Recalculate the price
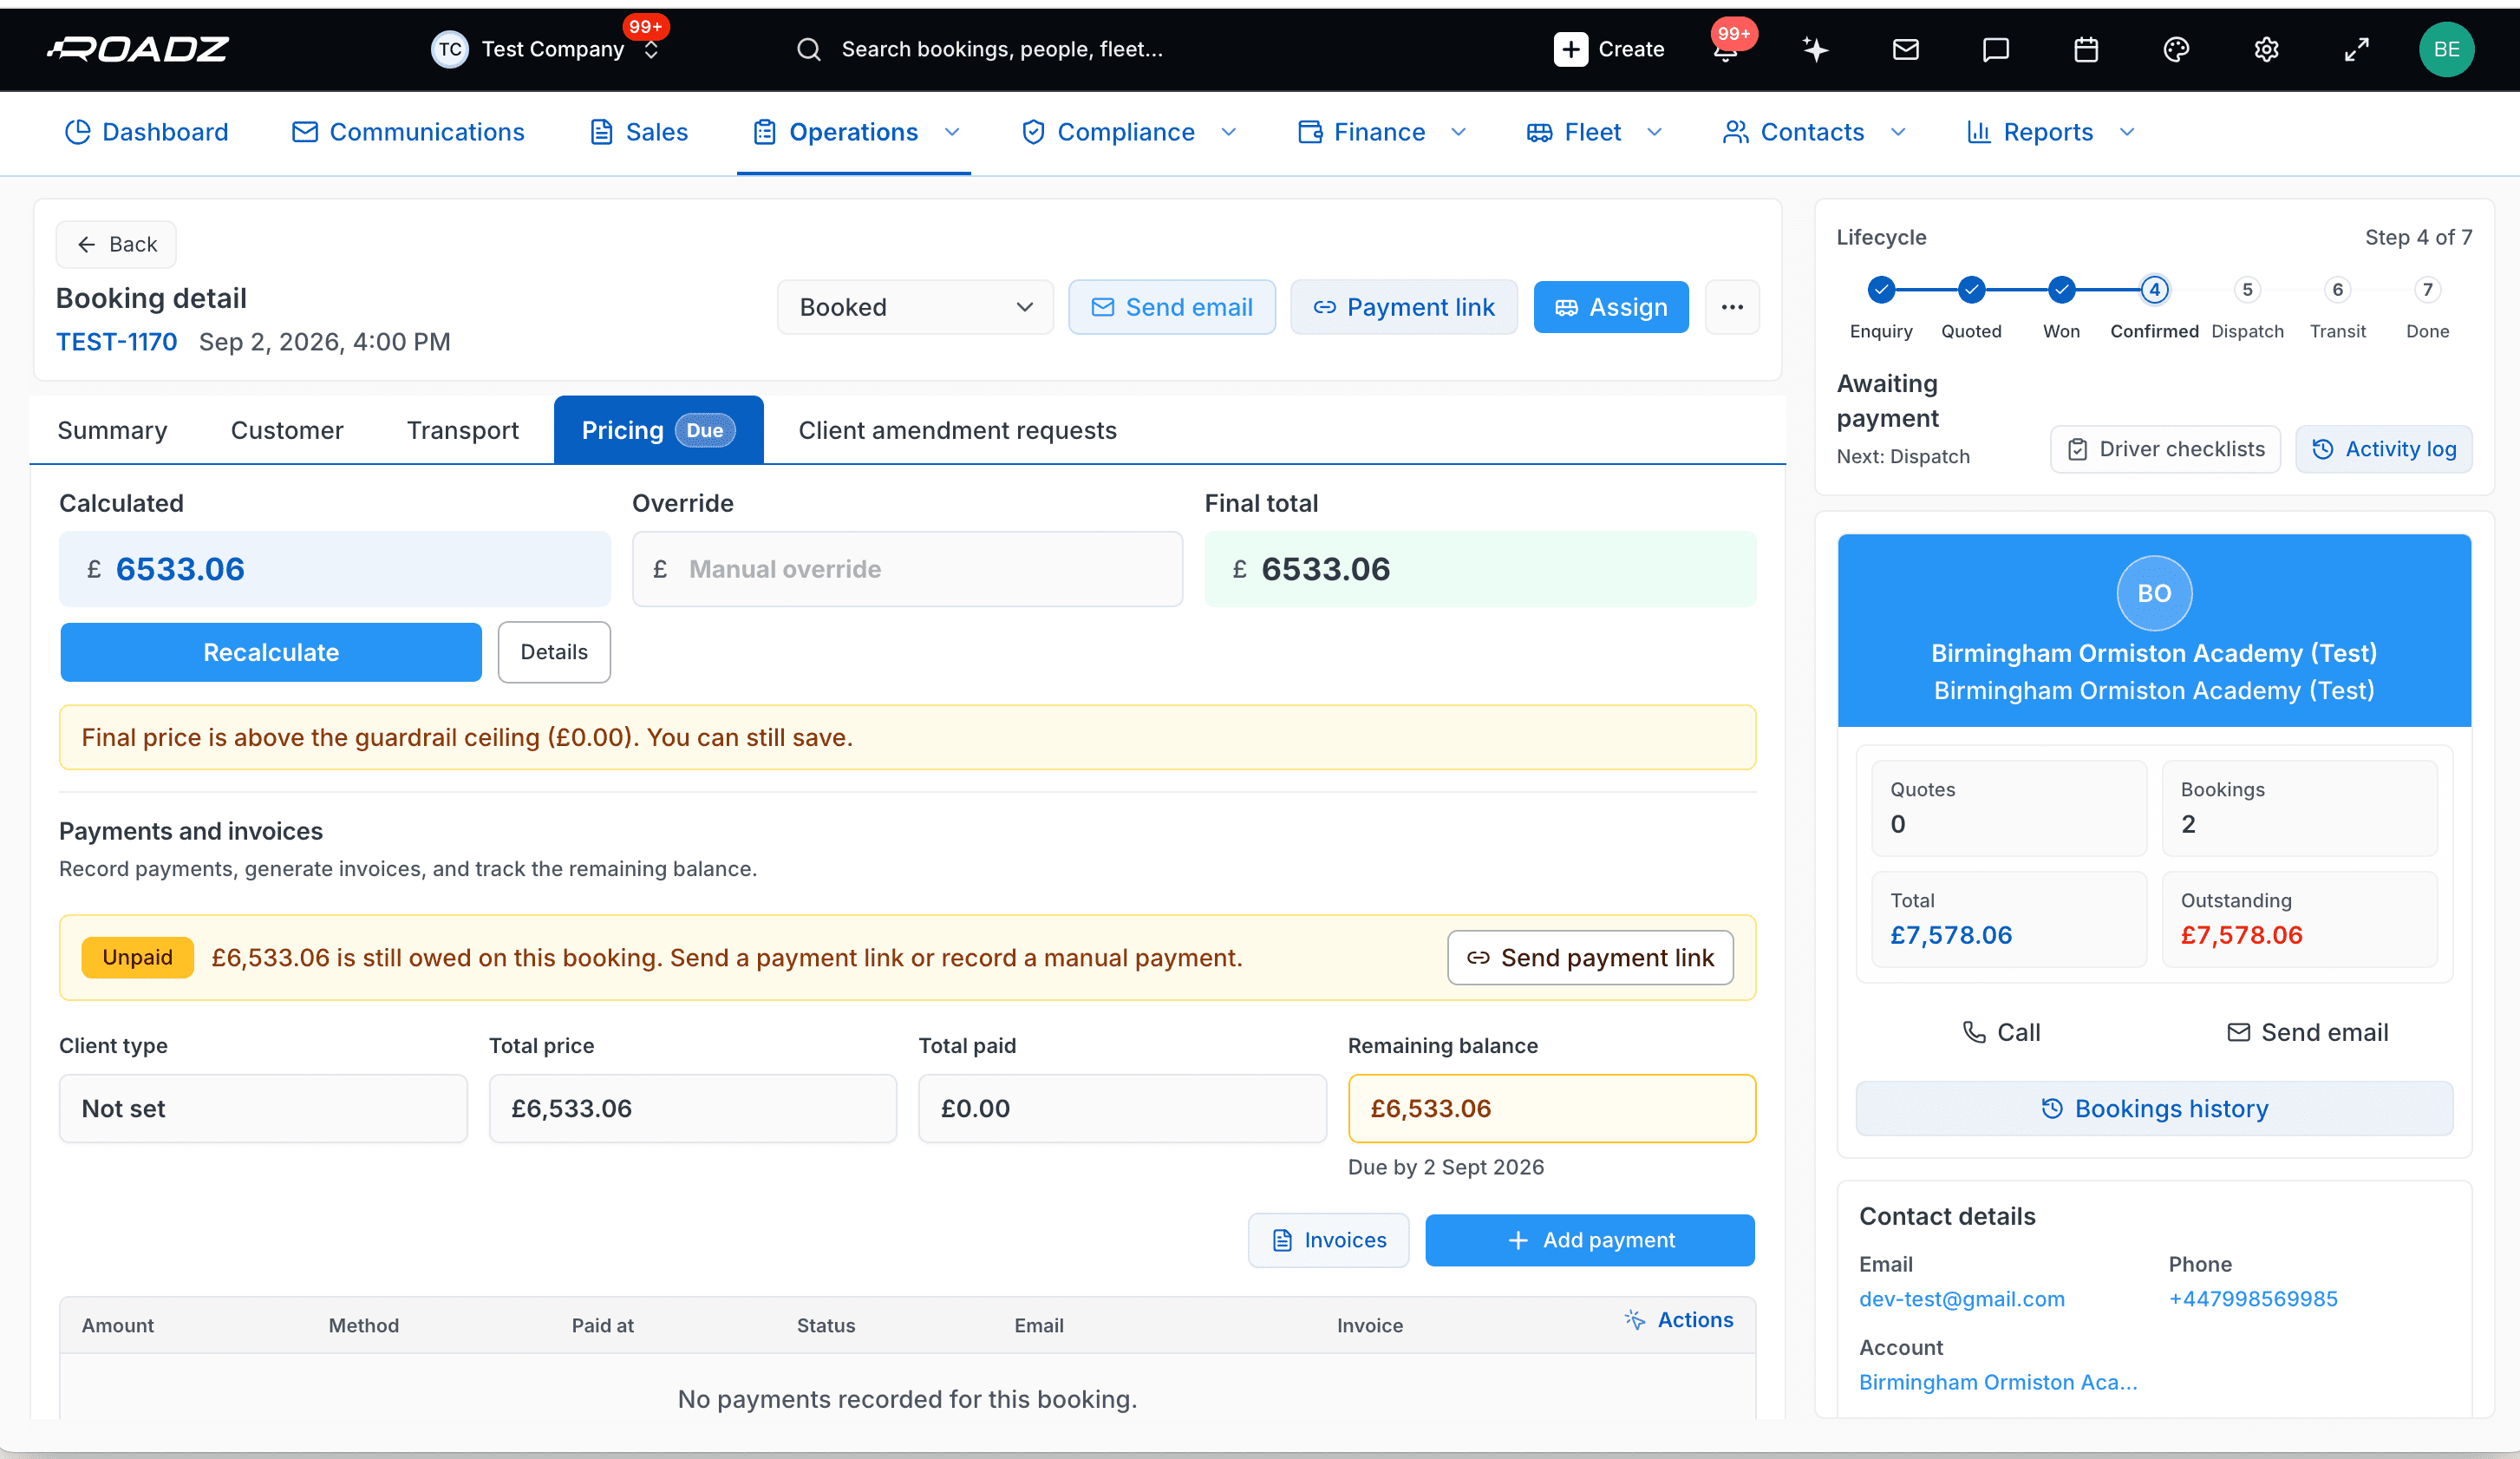 (271, 652)
